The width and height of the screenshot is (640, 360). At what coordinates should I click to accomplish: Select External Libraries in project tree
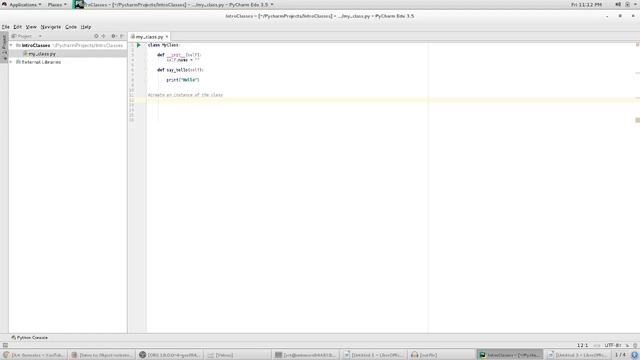pos(41,62)
